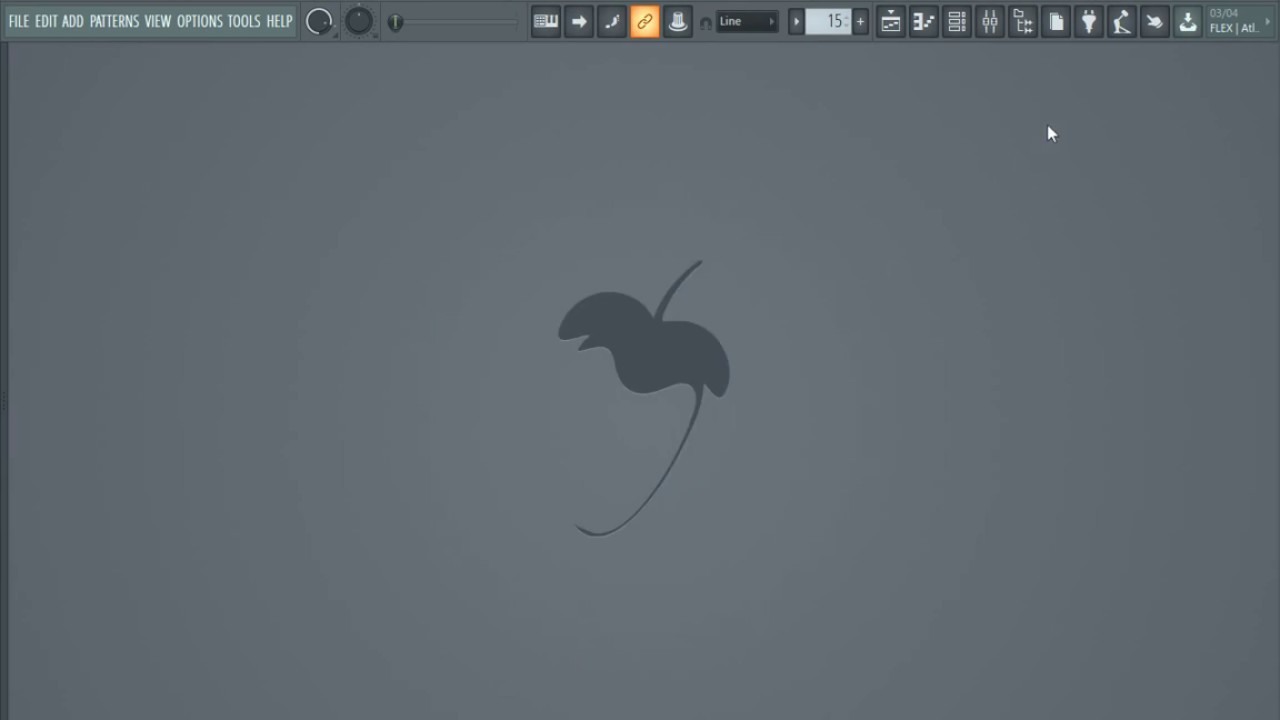This screenshot has width=1280, height=720.
Task: Open the OPTIONS menu
Action: point(199,21)
